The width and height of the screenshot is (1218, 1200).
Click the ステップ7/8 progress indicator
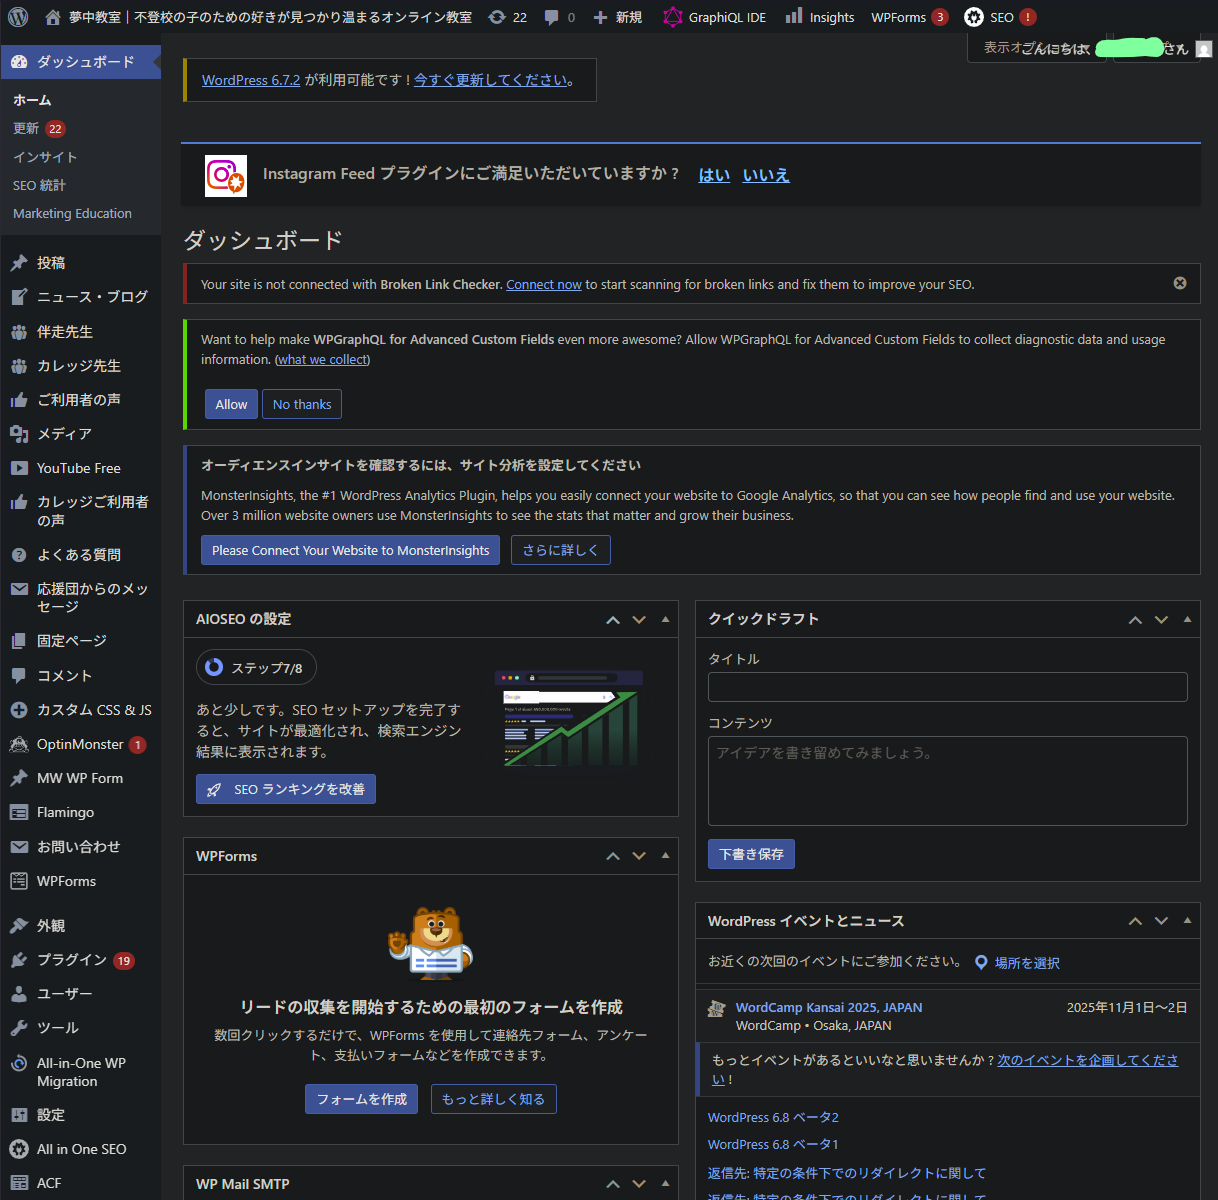256,667
